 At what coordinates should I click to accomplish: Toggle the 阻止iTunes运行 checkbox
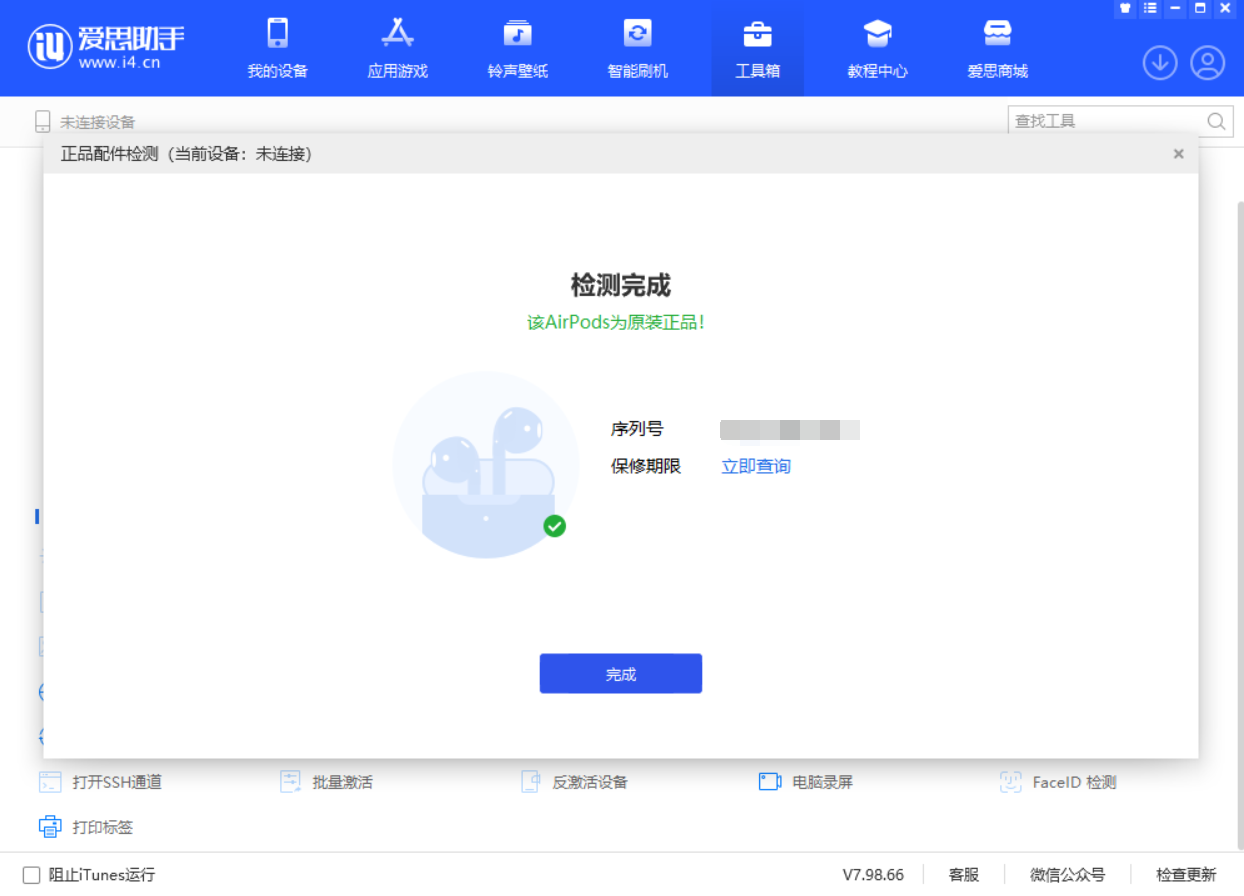32,875
